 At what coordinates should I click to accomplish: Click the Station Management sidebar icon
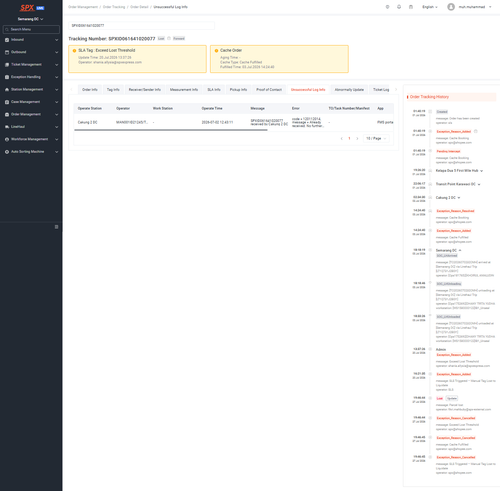[x=7, y=90]
